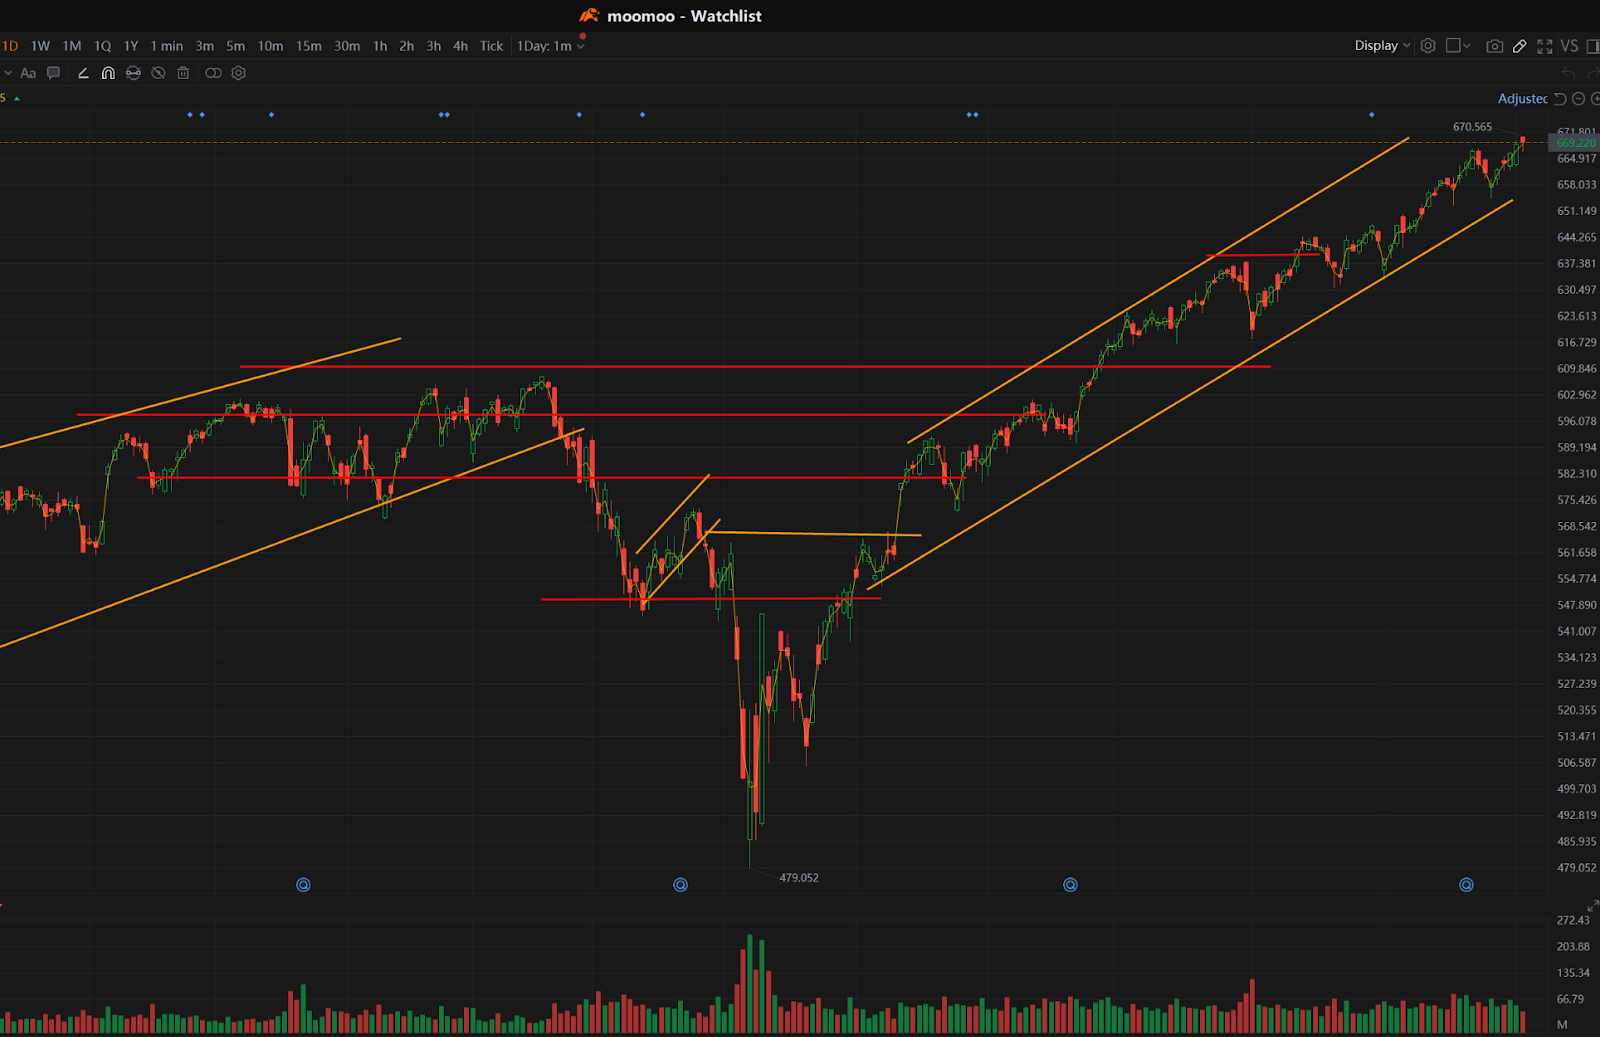
Task: Click the undo arrow in drawing toolbar
Action: (1568, 73)
